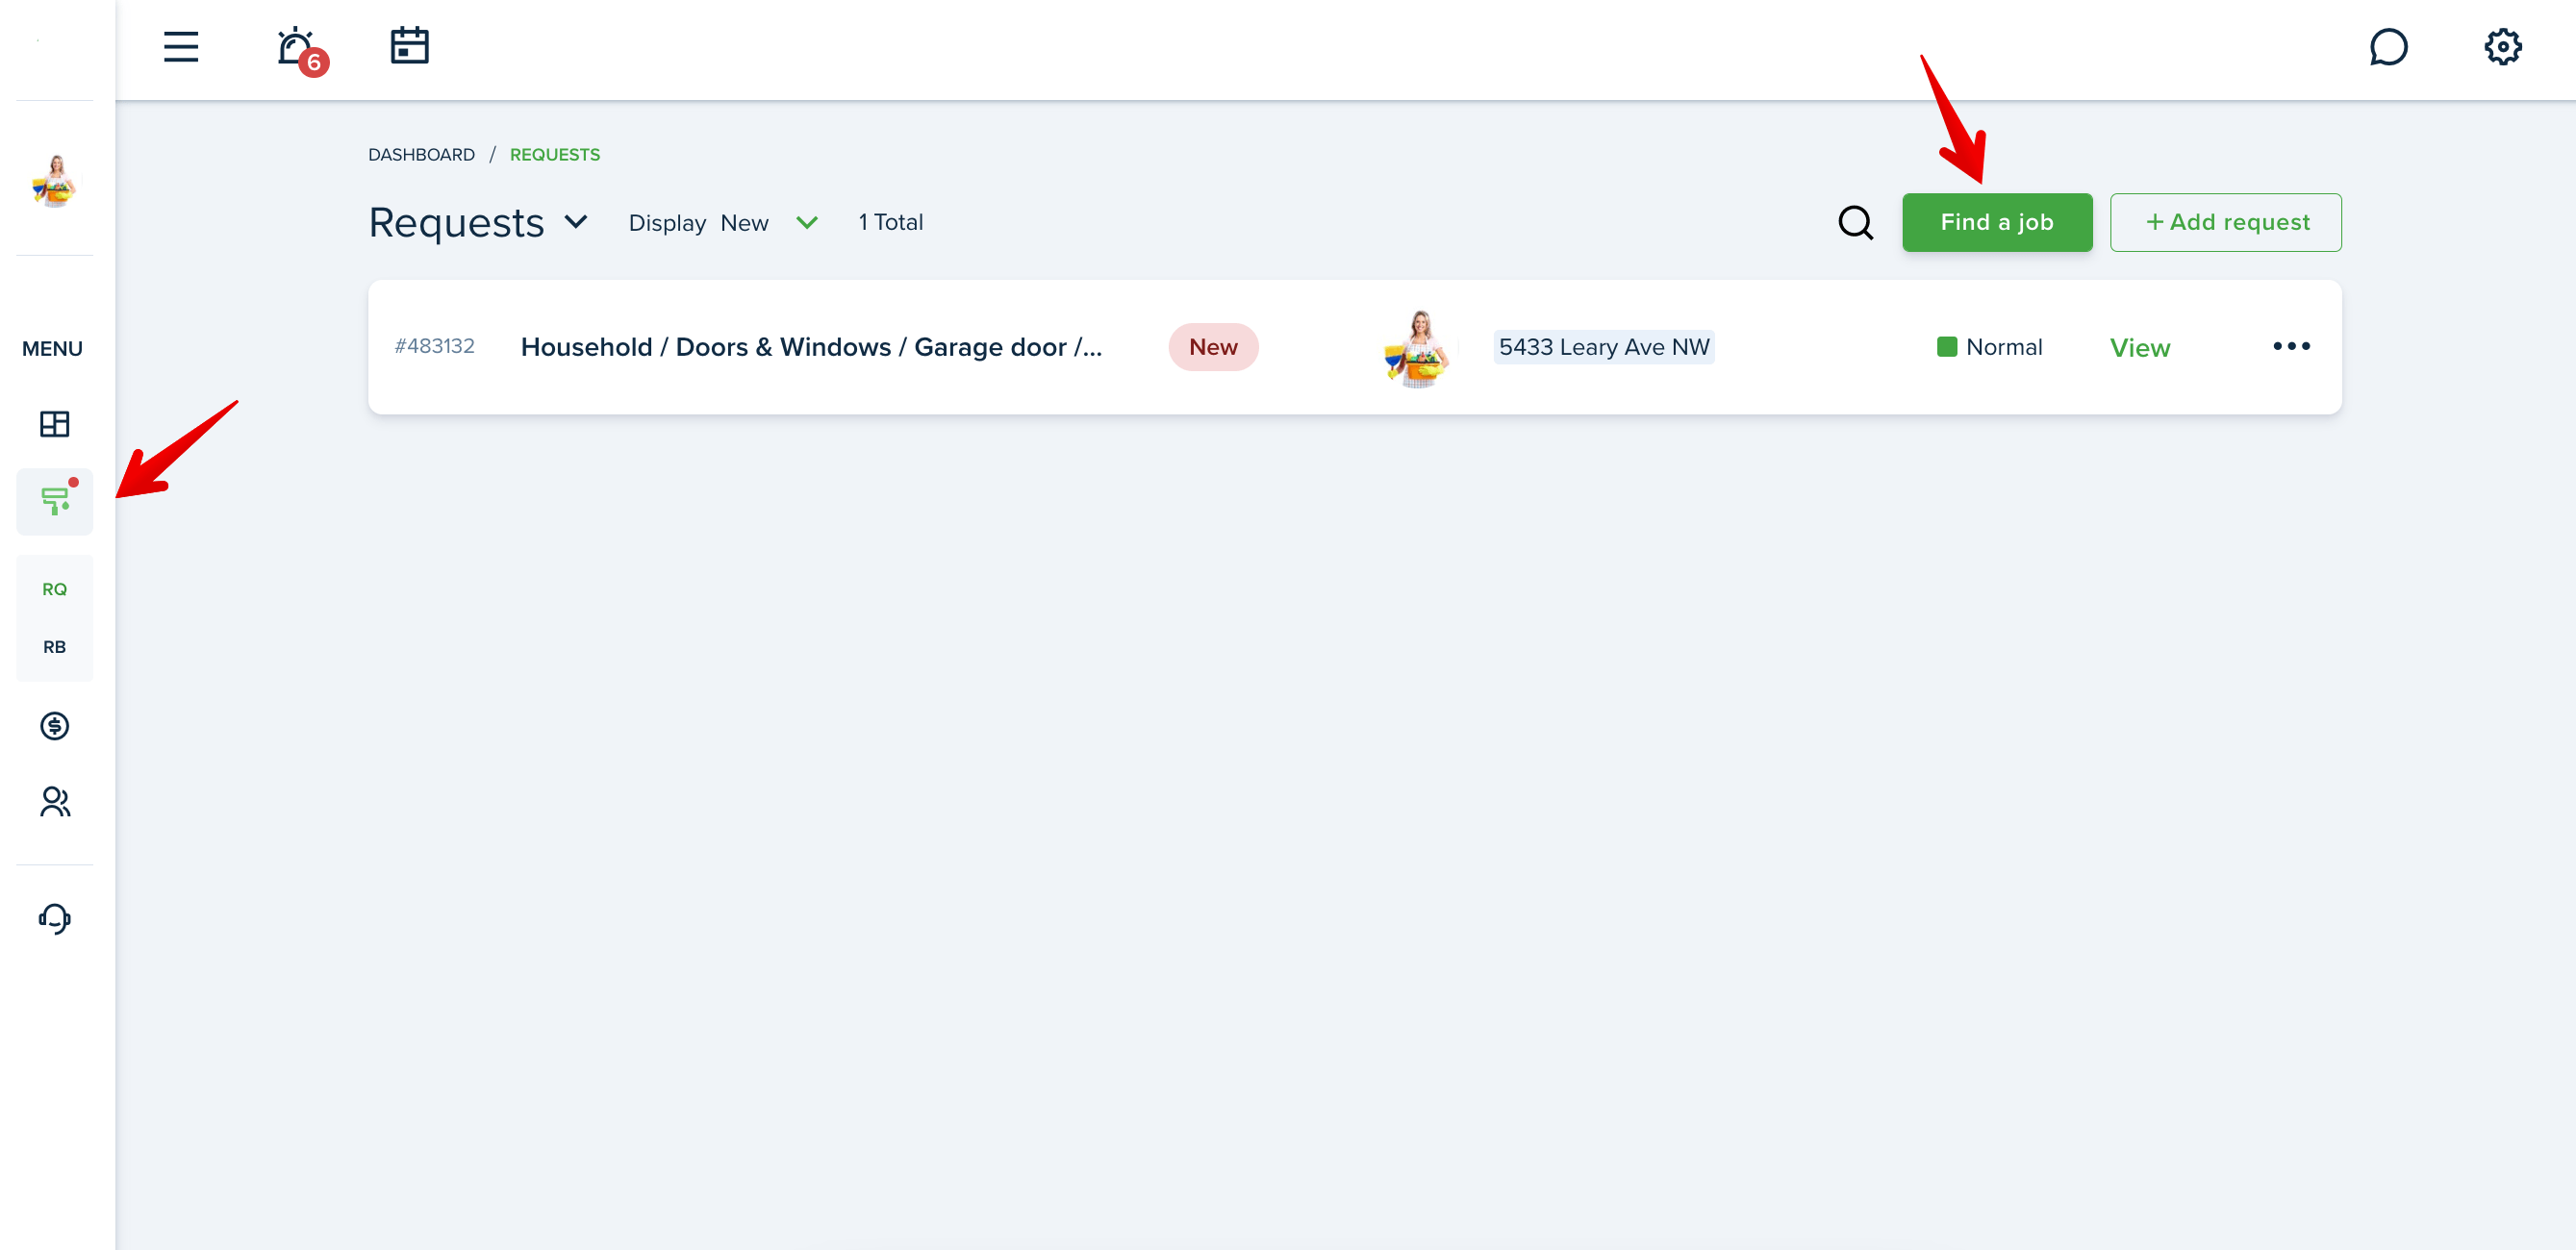Click the MENU label in sidebar
2576x1250 pixels.
coord(52,349)
